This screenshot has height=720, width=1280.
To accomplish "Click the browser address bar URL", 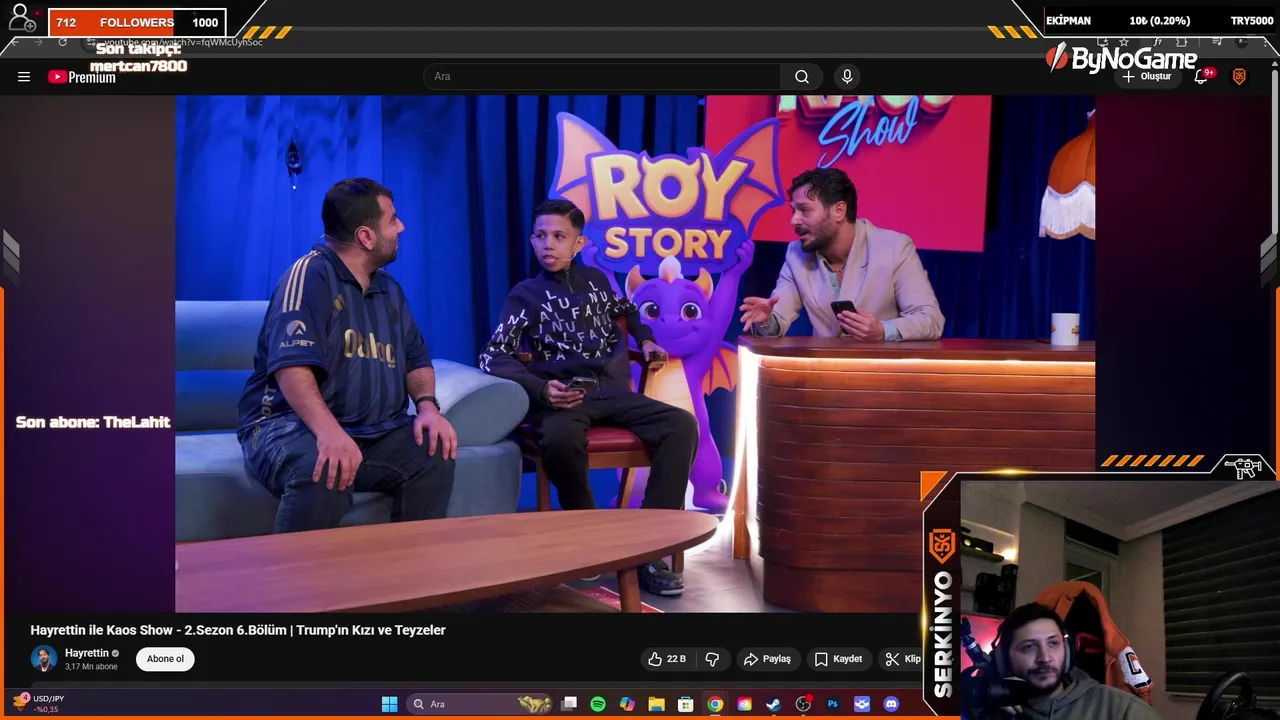I will pos(185,42).
